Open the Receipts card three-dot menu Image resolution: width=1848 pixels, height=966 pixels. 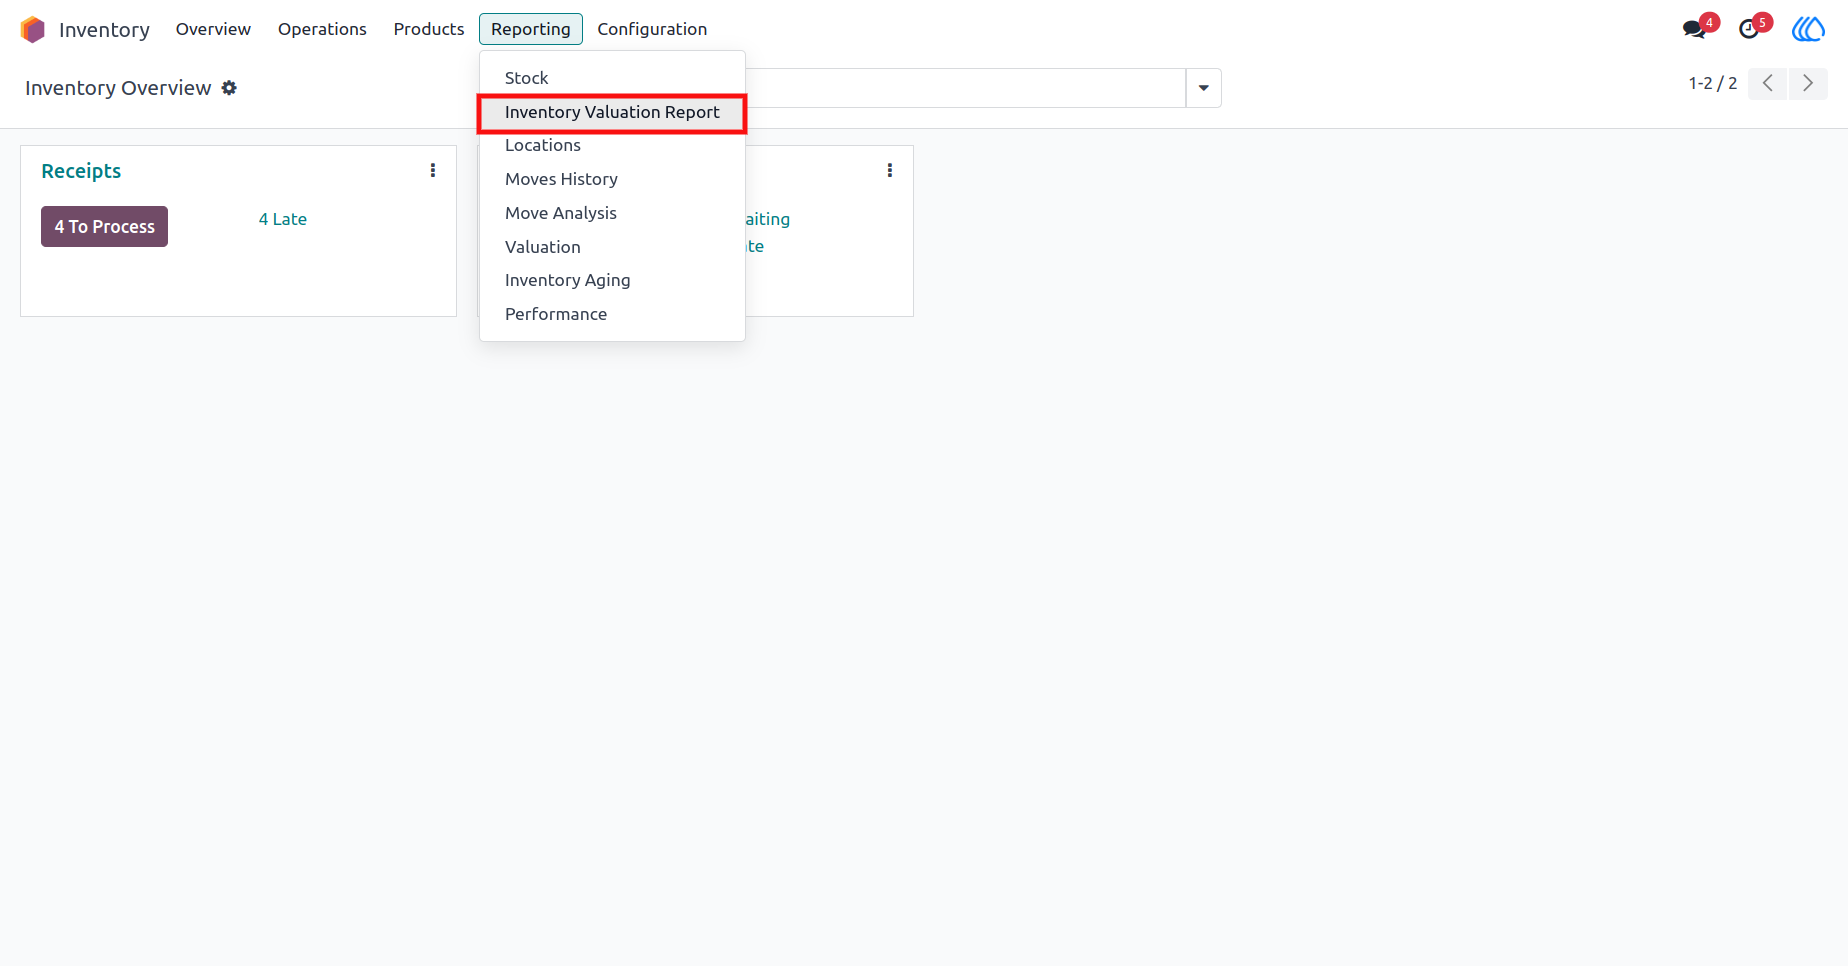pyautogui.click(x=433, y=171)
